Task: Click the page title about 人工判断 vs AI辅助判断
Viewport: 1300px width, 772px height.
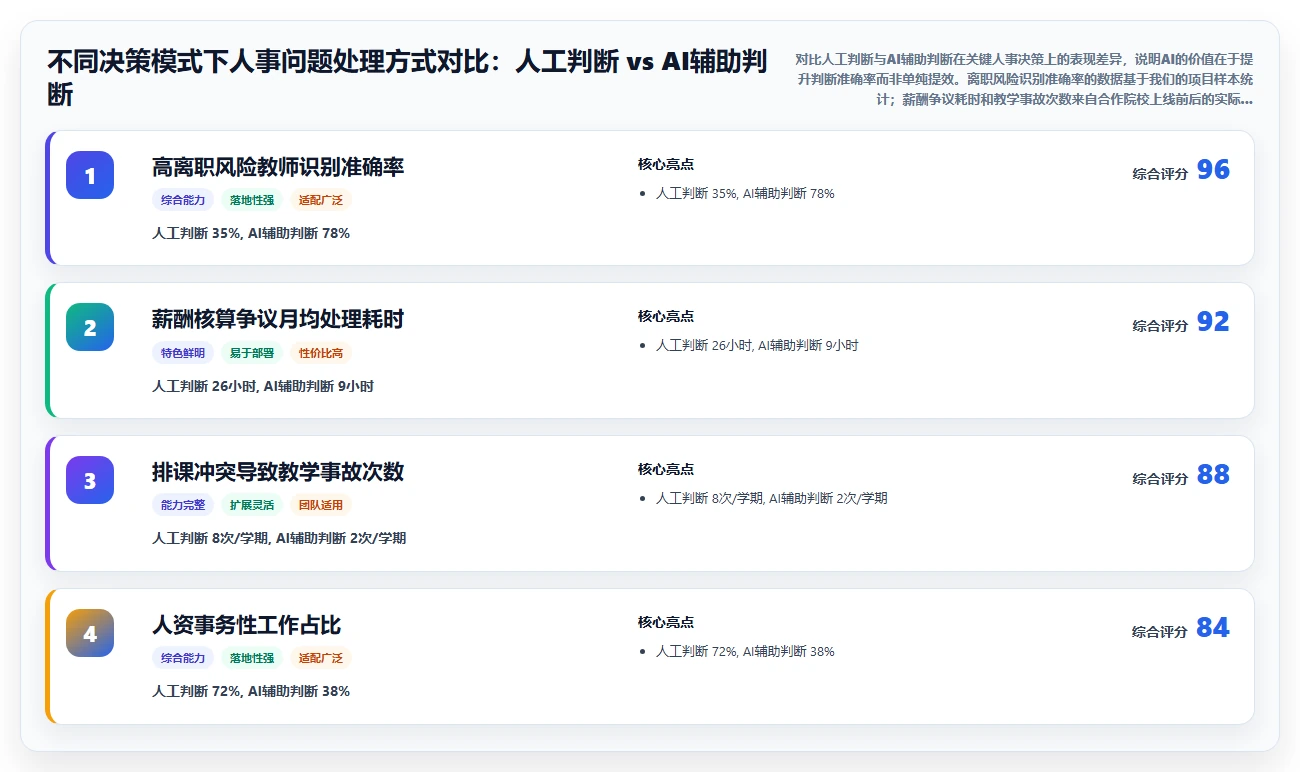Action: (408, 78)
